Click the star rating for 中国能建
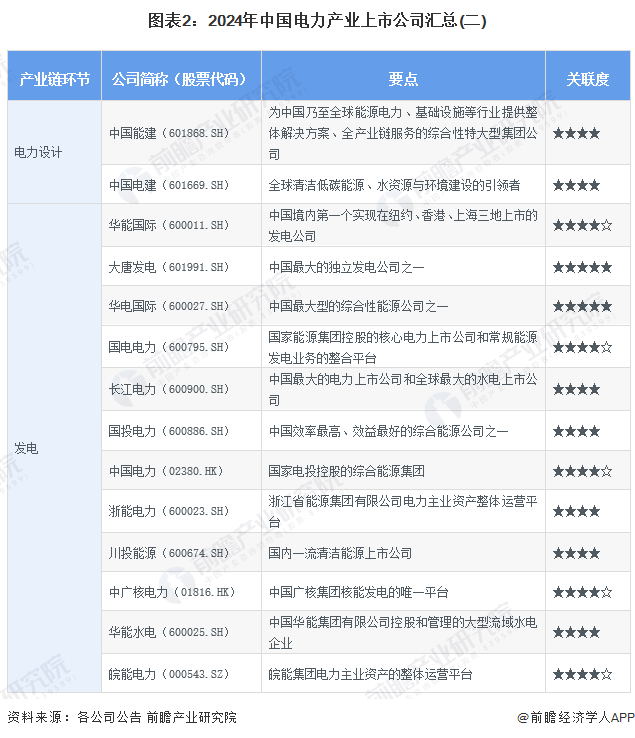This screenshot has width=635, height=738. pyautogui.click(x=576, y=133)
